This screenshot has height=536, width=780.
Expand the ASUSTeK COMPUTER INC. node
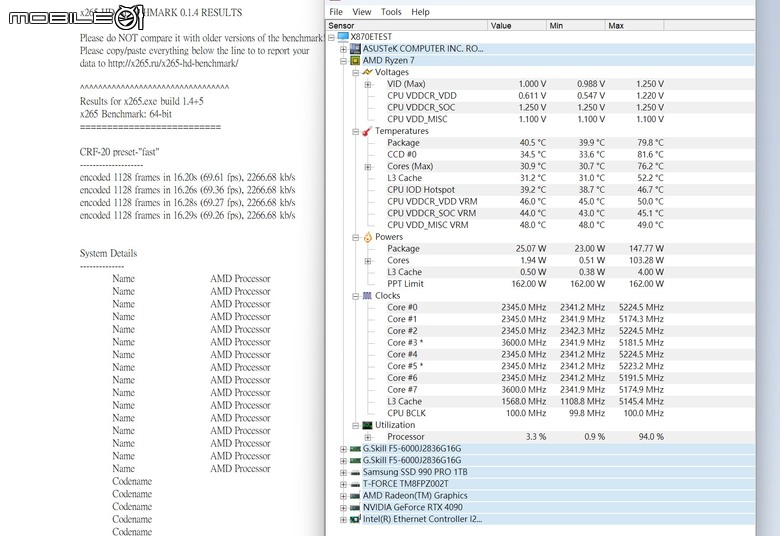(x=343, y=49)
